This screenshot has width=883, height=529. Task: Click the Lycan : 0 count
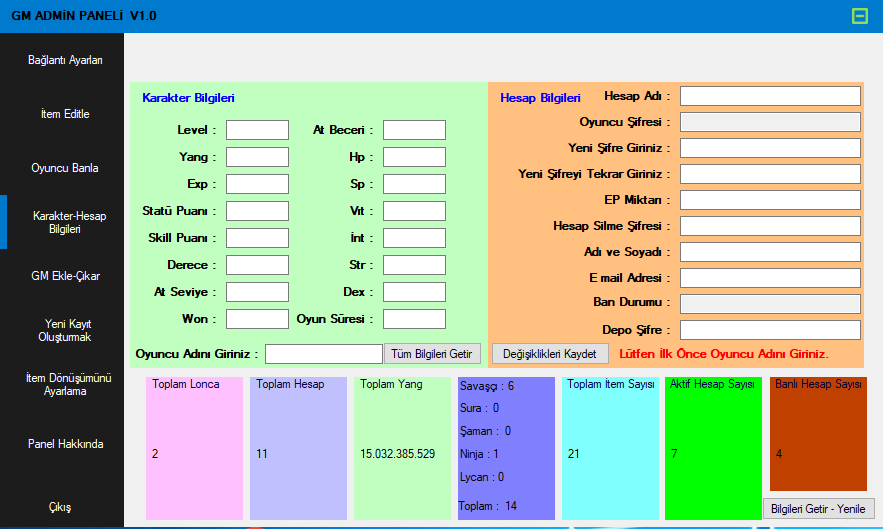click(x=482, y=477)
